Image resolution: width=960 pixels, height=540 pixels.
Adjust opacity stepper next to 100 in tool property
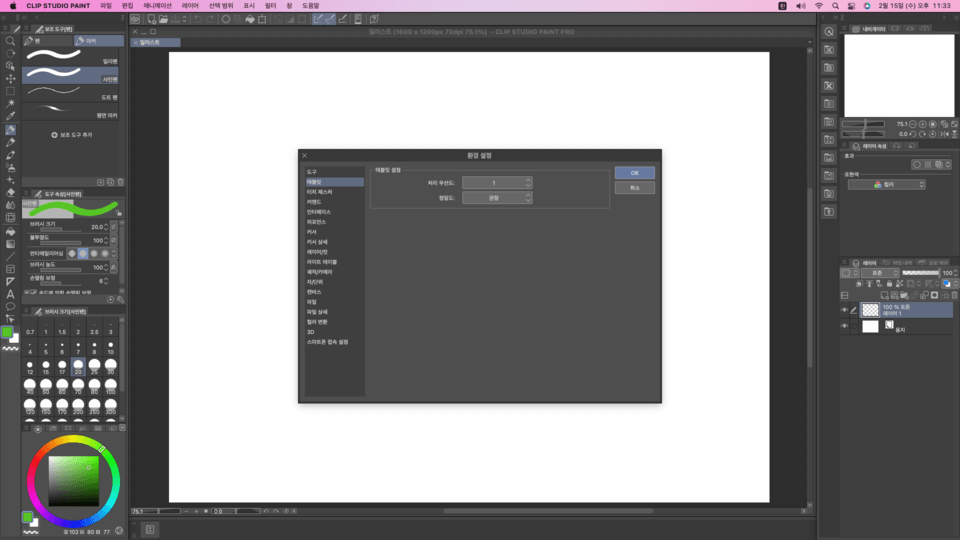107,240
